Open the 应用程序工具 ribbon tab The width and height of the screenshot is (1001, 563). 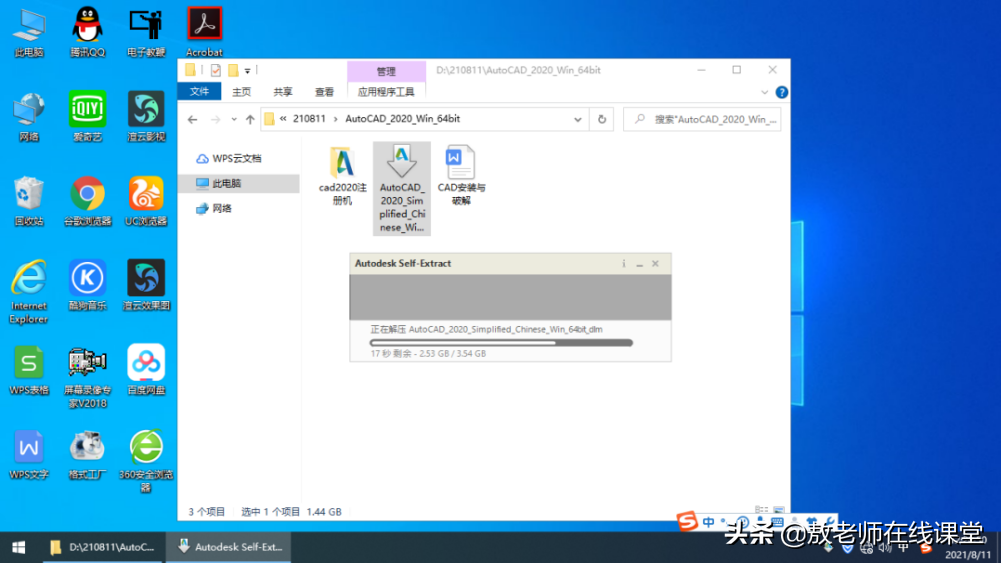point(386,92)
